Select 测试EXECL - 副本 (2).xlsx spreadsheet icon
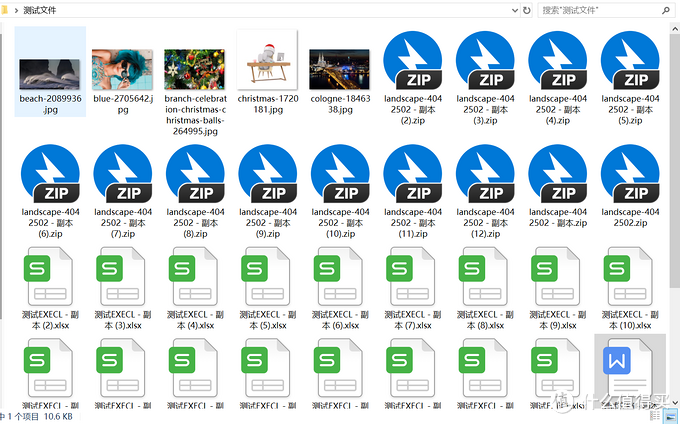 48,276
